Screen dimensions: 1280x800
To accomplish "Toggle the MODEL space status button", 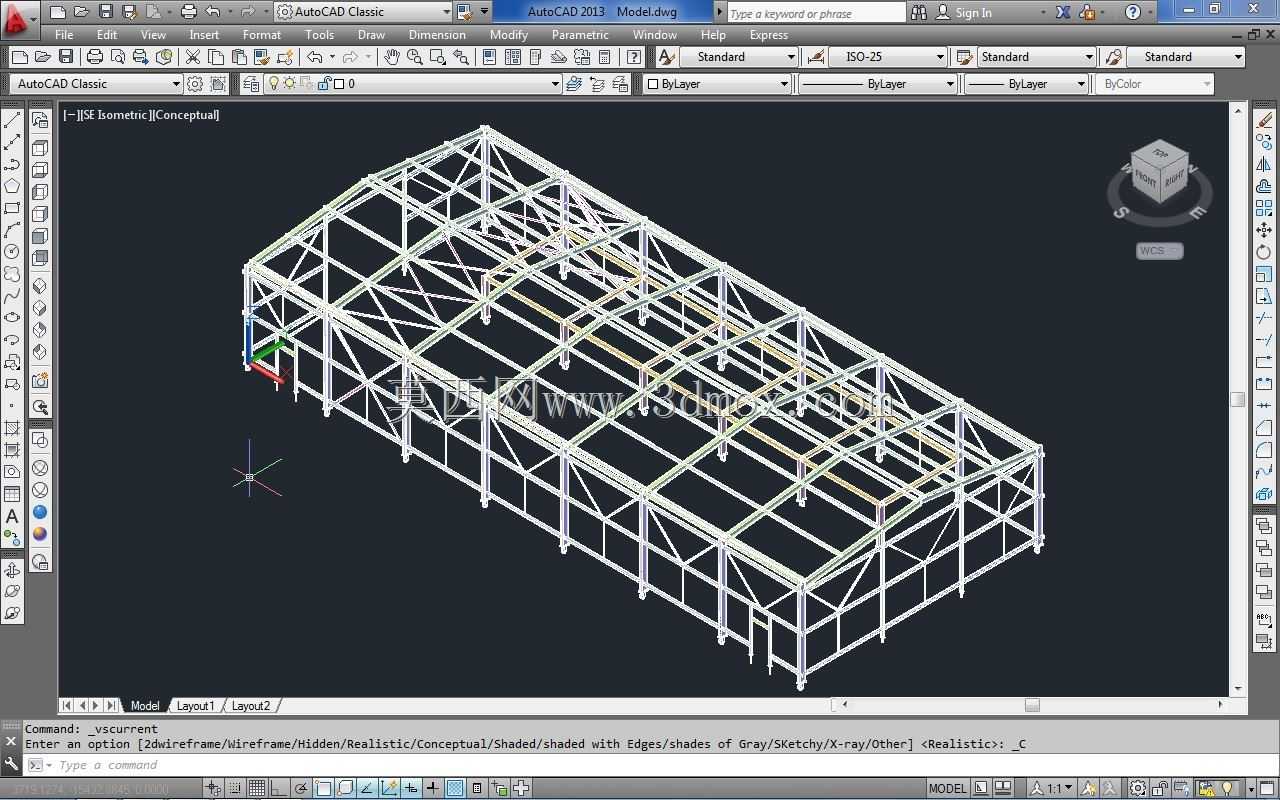I will pos(947,788).
